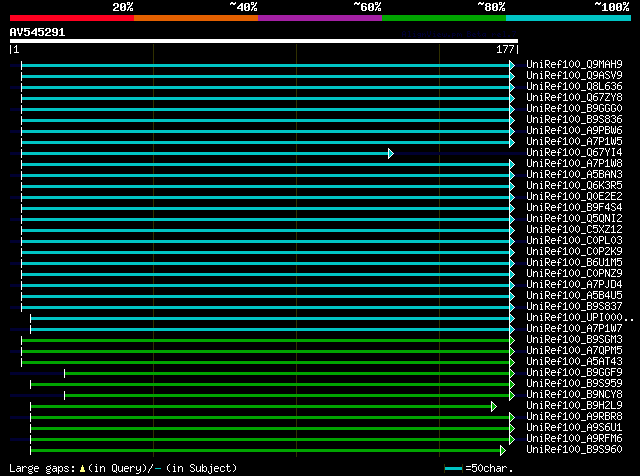
Task: Click the arrowhead ending the Q67YI4 alignment
Action: [391, 153]
